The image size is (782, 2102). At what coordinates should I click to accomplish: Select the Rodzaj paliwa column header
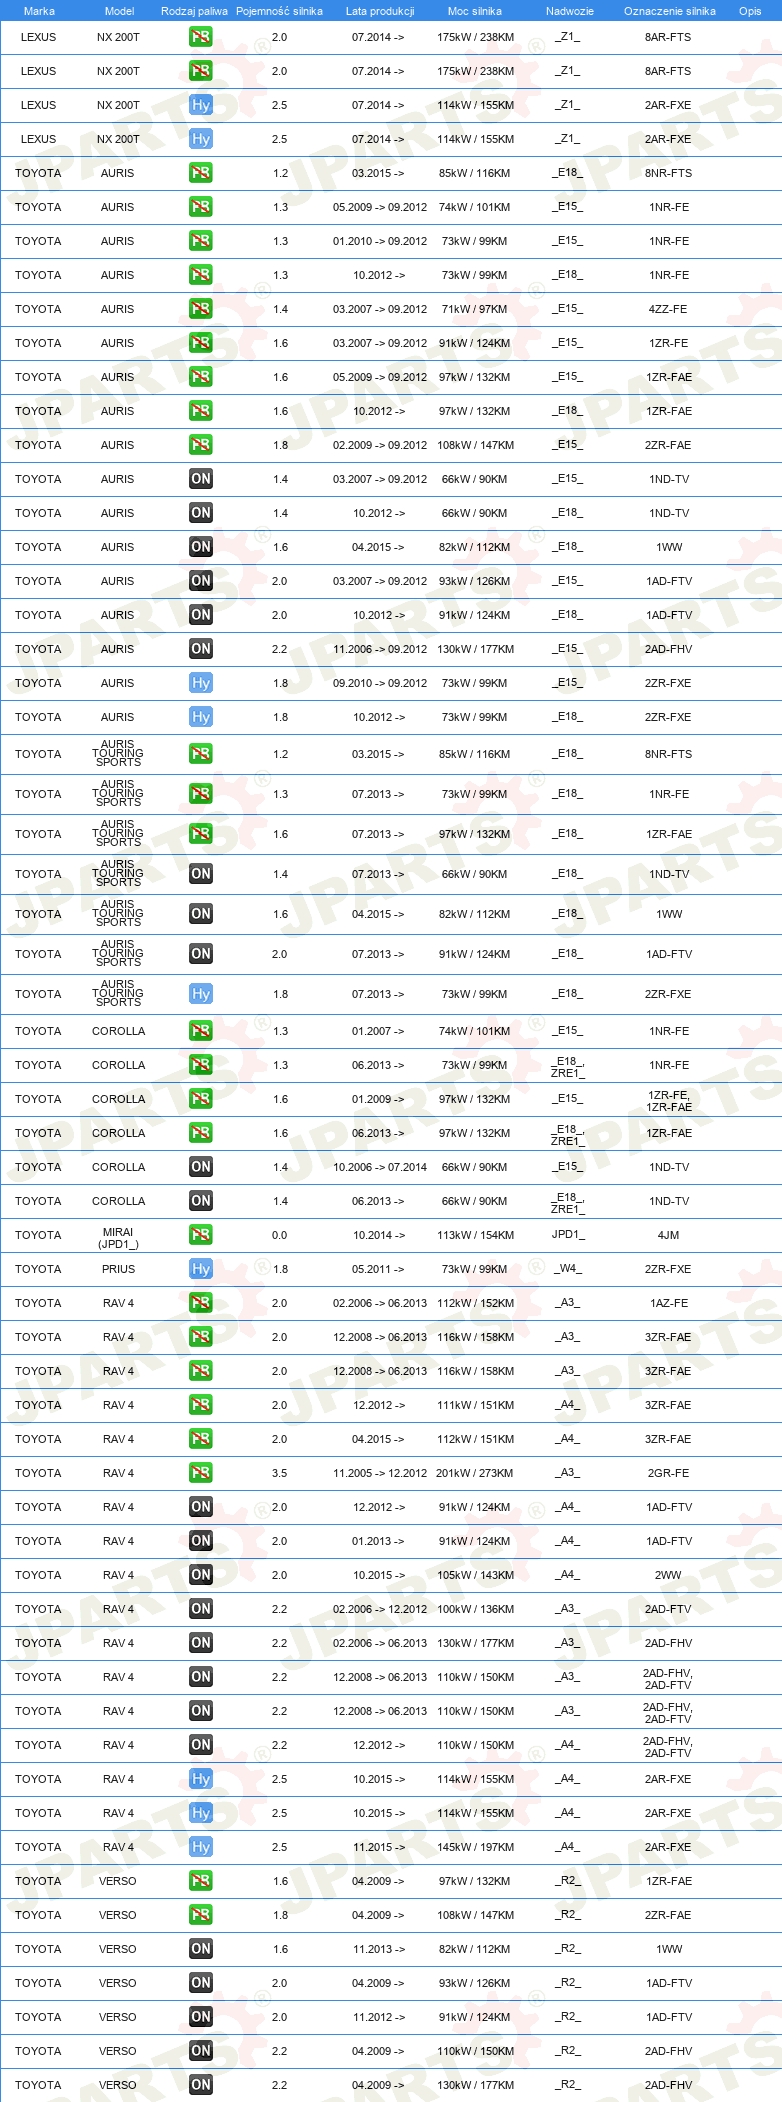point(194,11)
